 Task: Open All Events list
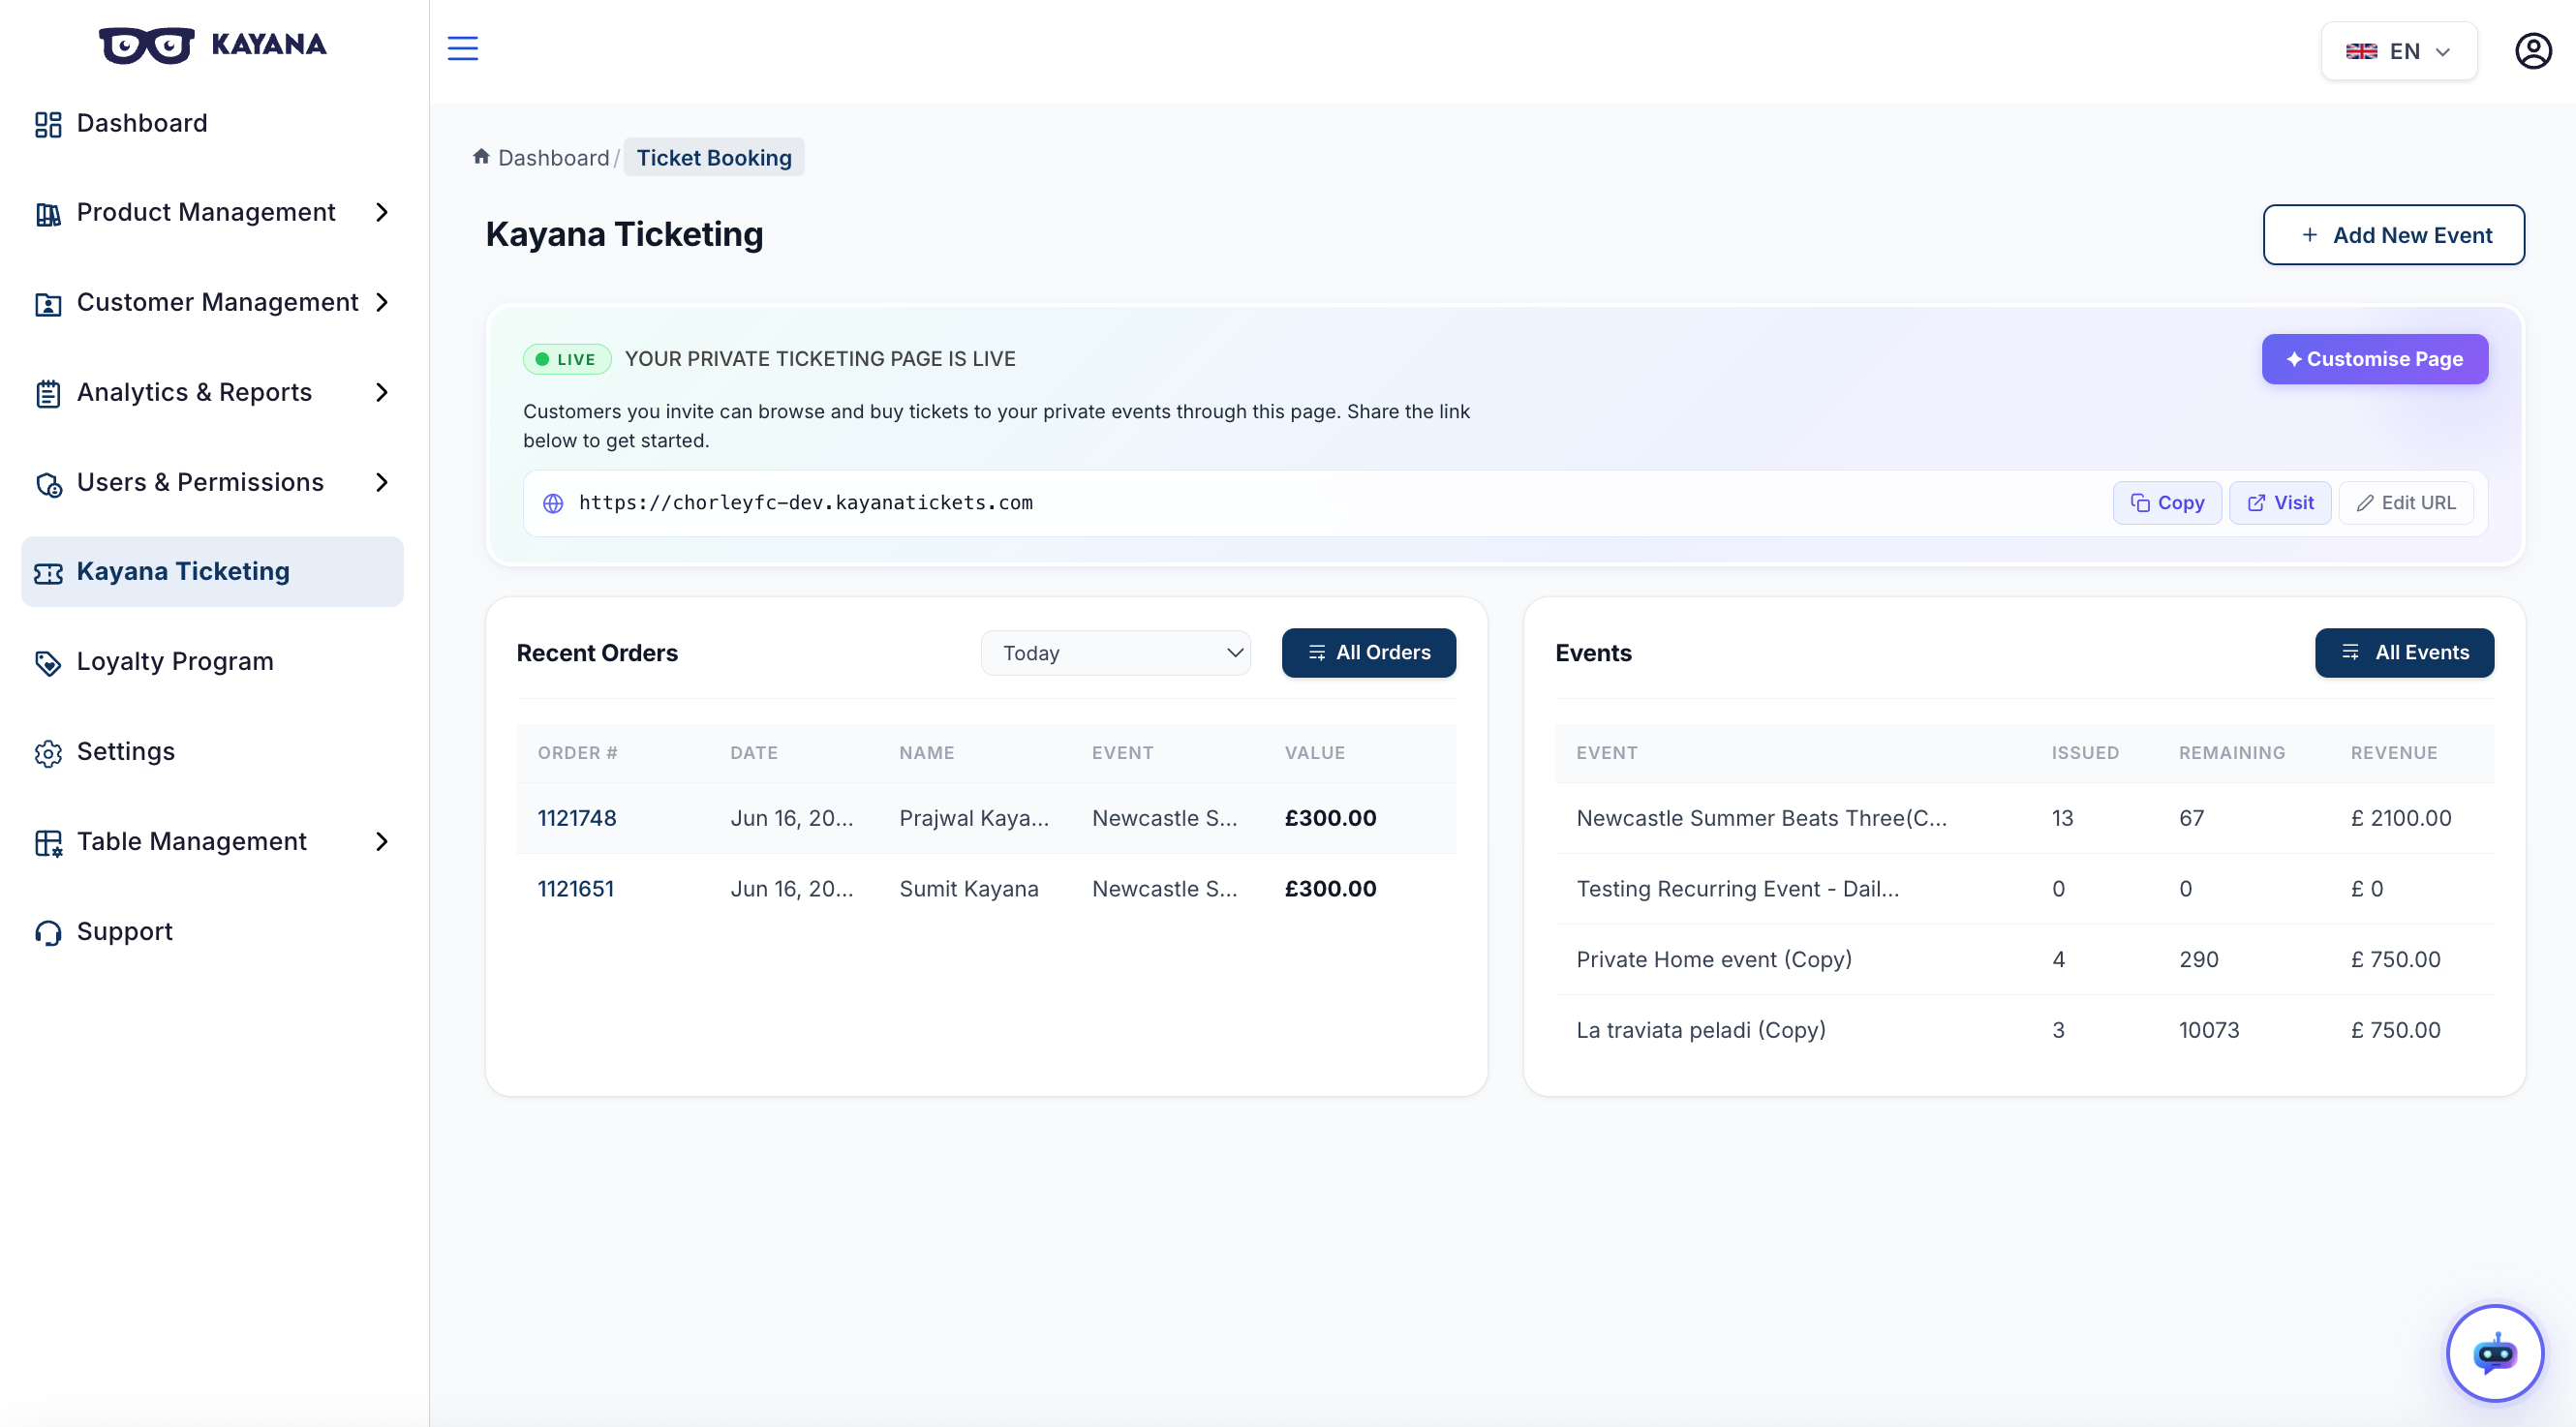[x=2404, y=653]
